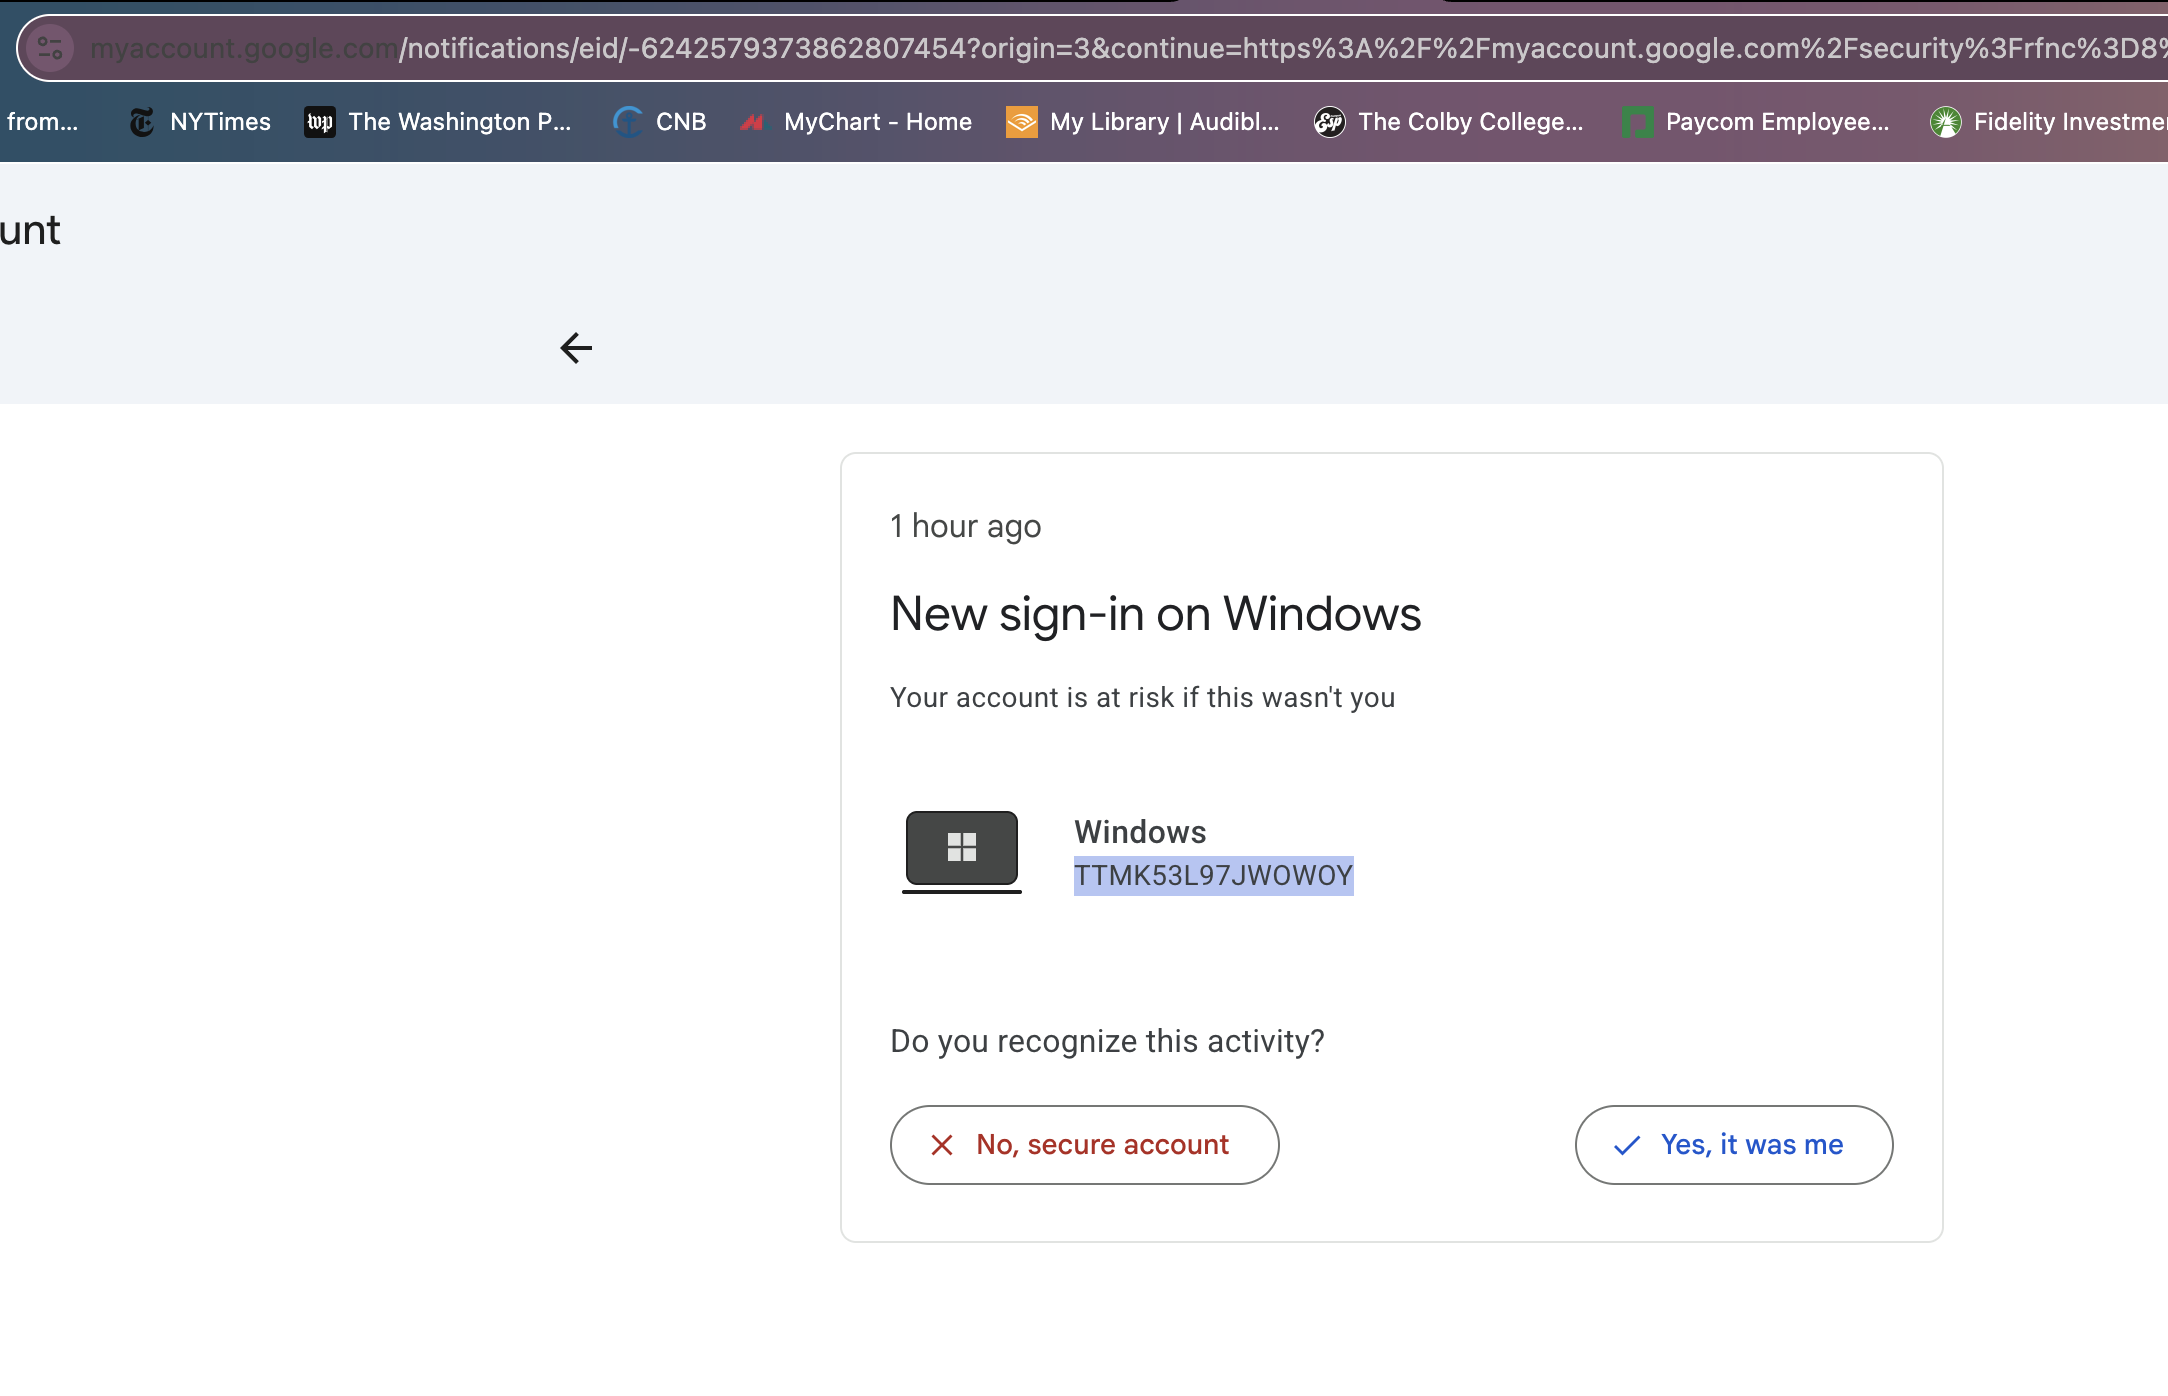This screenshot has height=1396, width=2168.
Task: Click the site settings icon in address bar
Action: coord(49,47)
